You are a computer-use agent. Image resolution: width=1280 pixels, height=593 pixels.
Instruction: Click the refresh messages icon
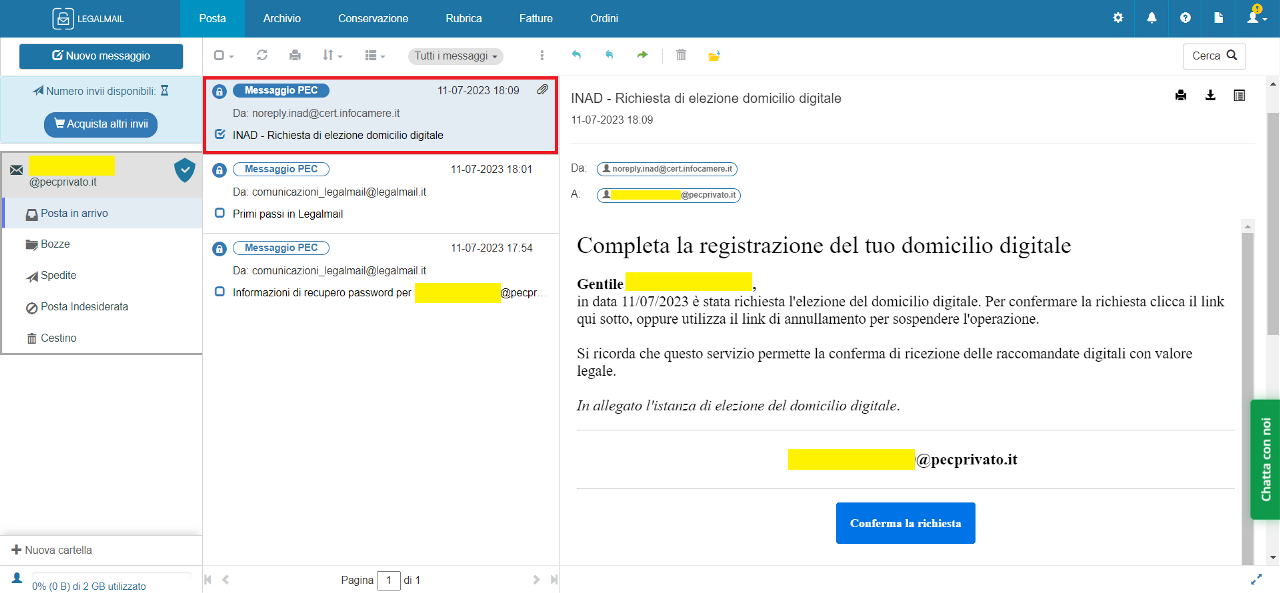click(x=262, y=56)
